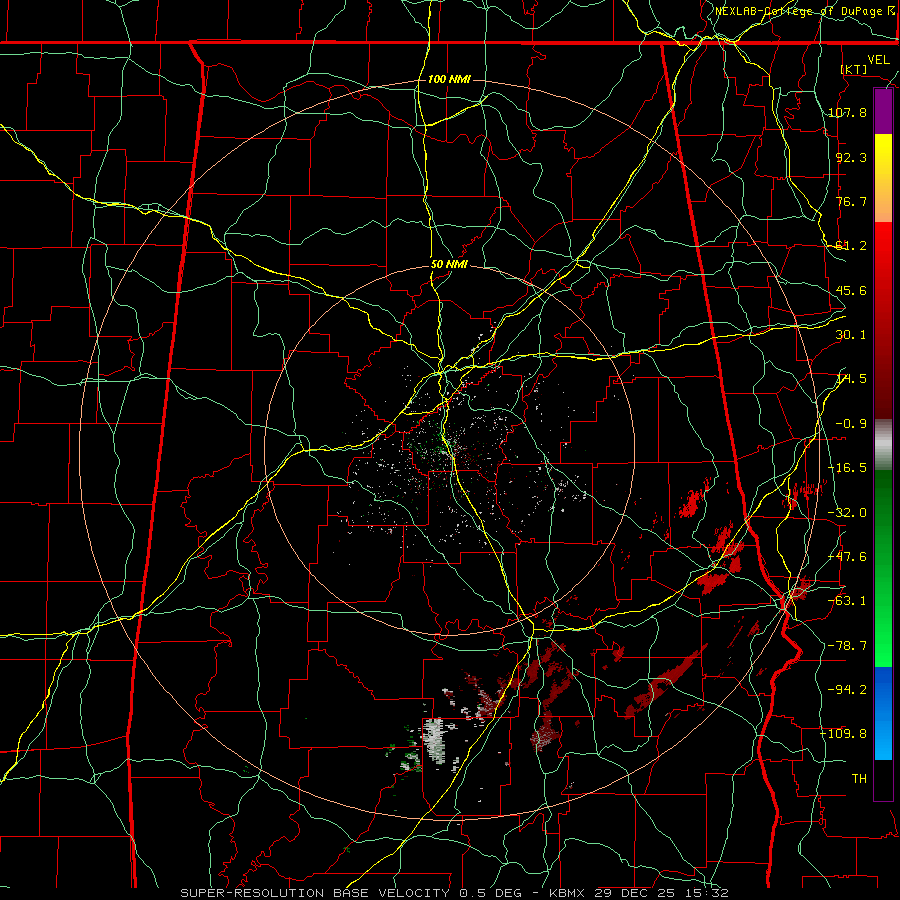Image resolution: width=900 pixels, height=900 pixels.
Task: Click the -0.9 velocity scale value
Action: 851,424
